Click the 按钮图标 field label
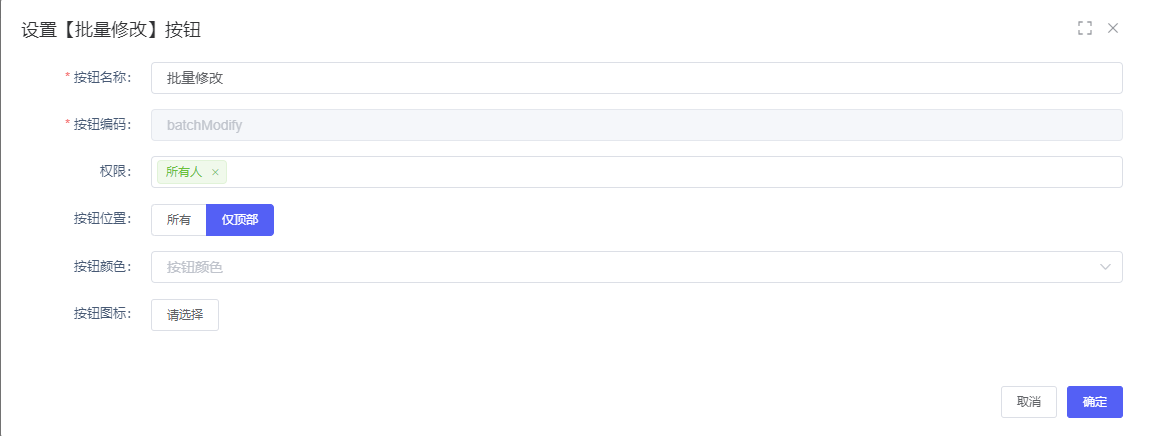The height and width of the screenshot is (436, 1152). 102,314
